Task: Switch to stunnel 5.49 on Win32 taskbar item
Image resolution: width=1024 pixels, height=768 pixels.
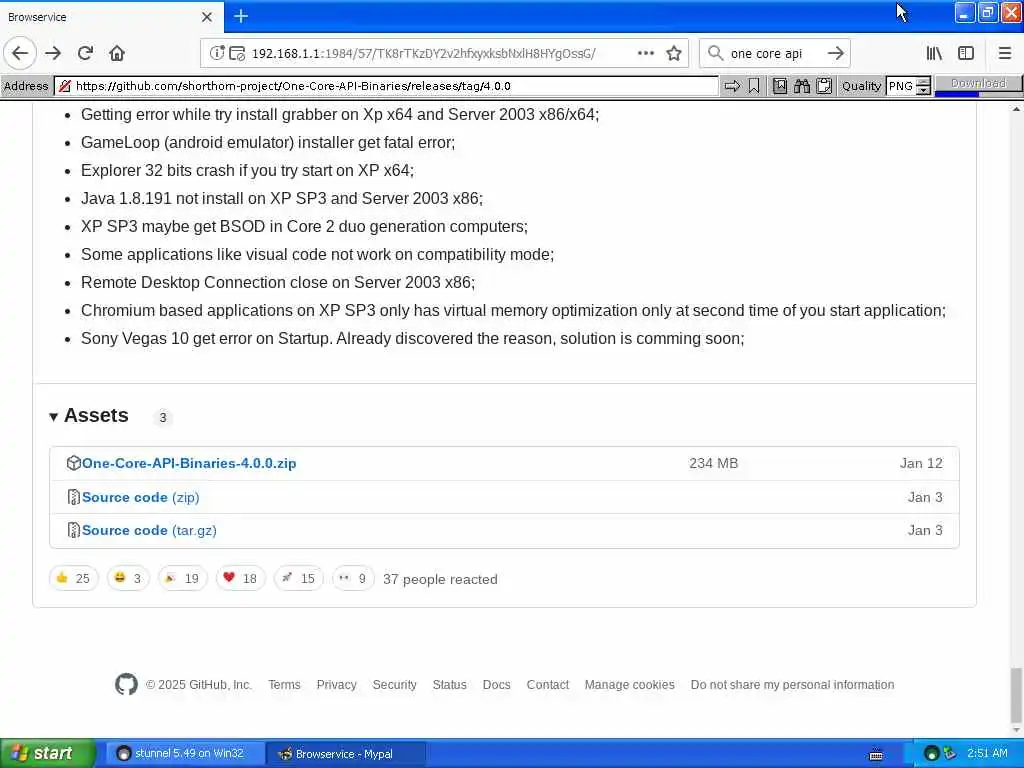Action: click(185, 754)
